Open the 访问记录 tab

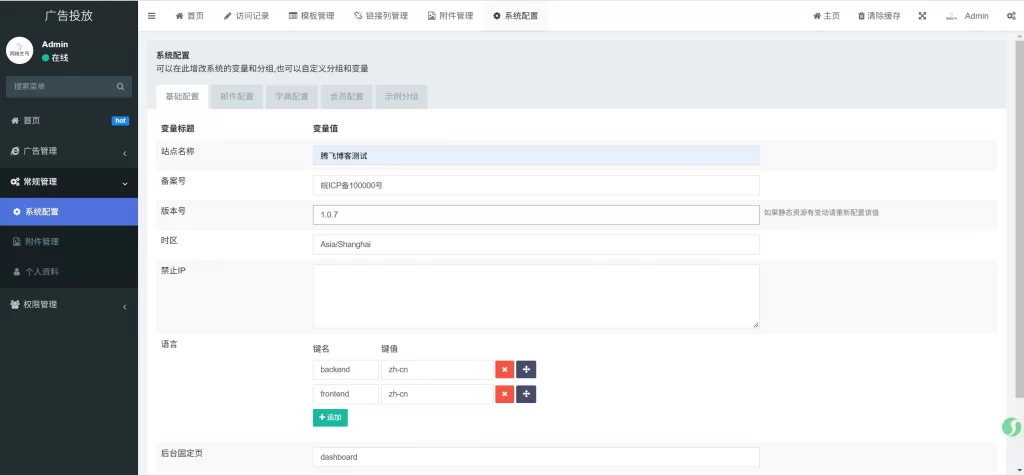[246, 16]
